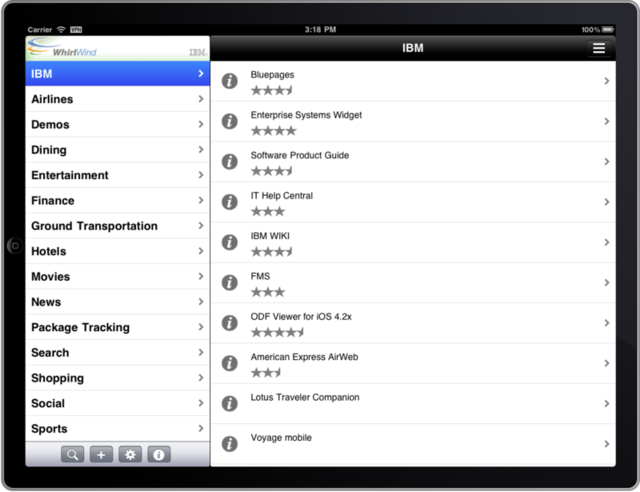The image size is (640, 492).
Task: Tap info icon beside Software Product Guide
Action: point(229,162)
